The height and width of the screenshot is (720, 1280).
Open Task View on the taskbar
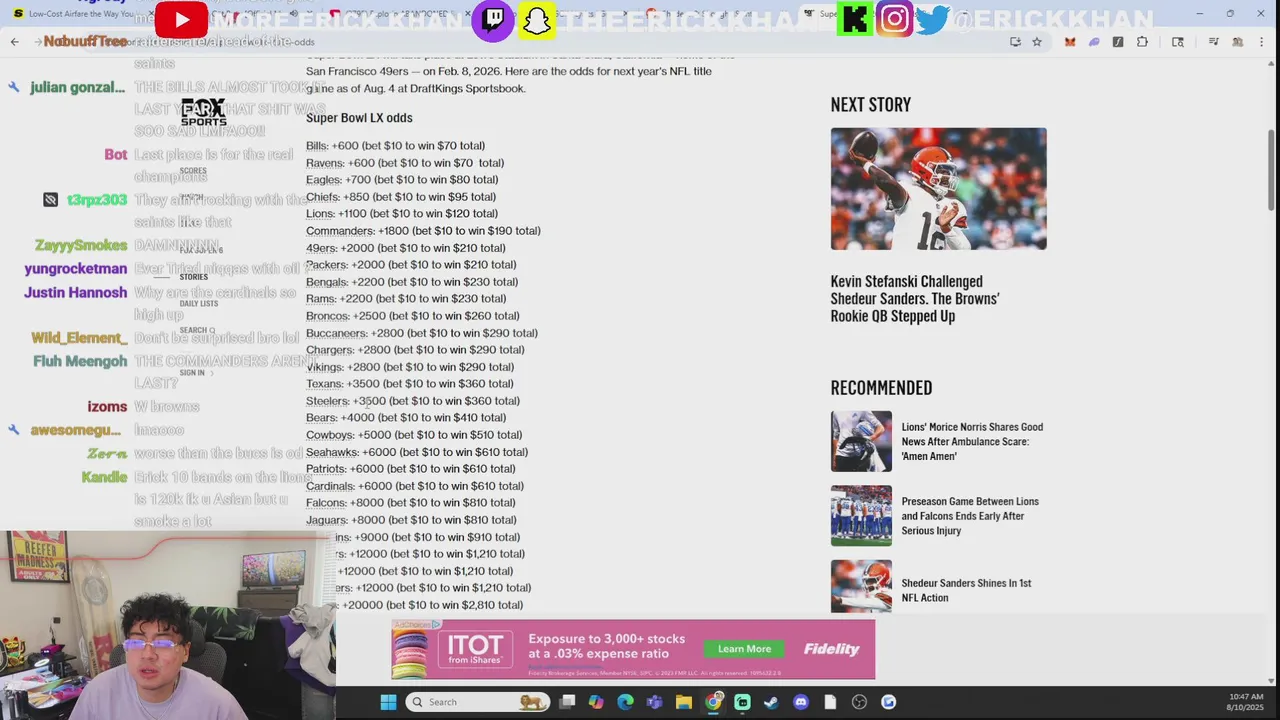pos(567,702)
